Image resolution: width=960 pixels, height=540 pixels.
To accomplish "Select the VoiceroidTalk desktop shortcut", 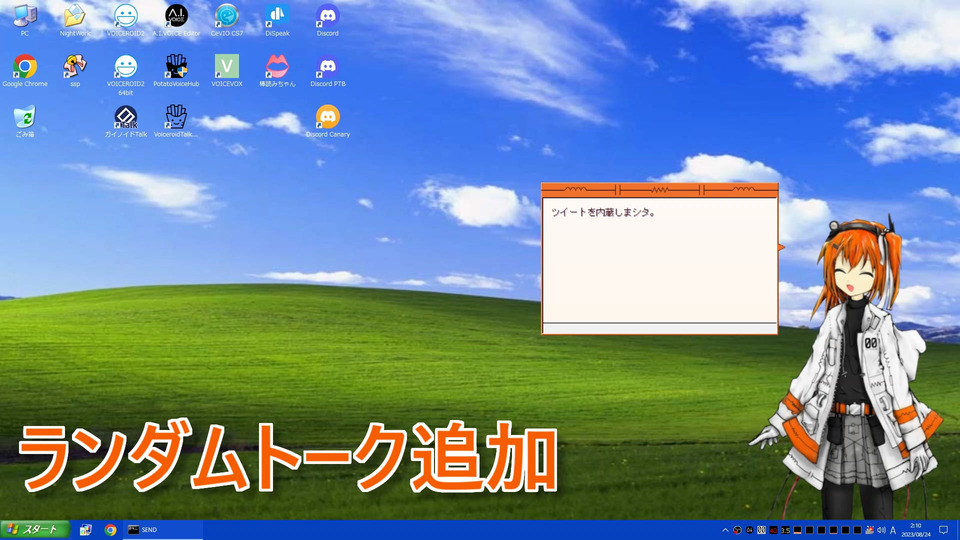I will pos(176,121).
